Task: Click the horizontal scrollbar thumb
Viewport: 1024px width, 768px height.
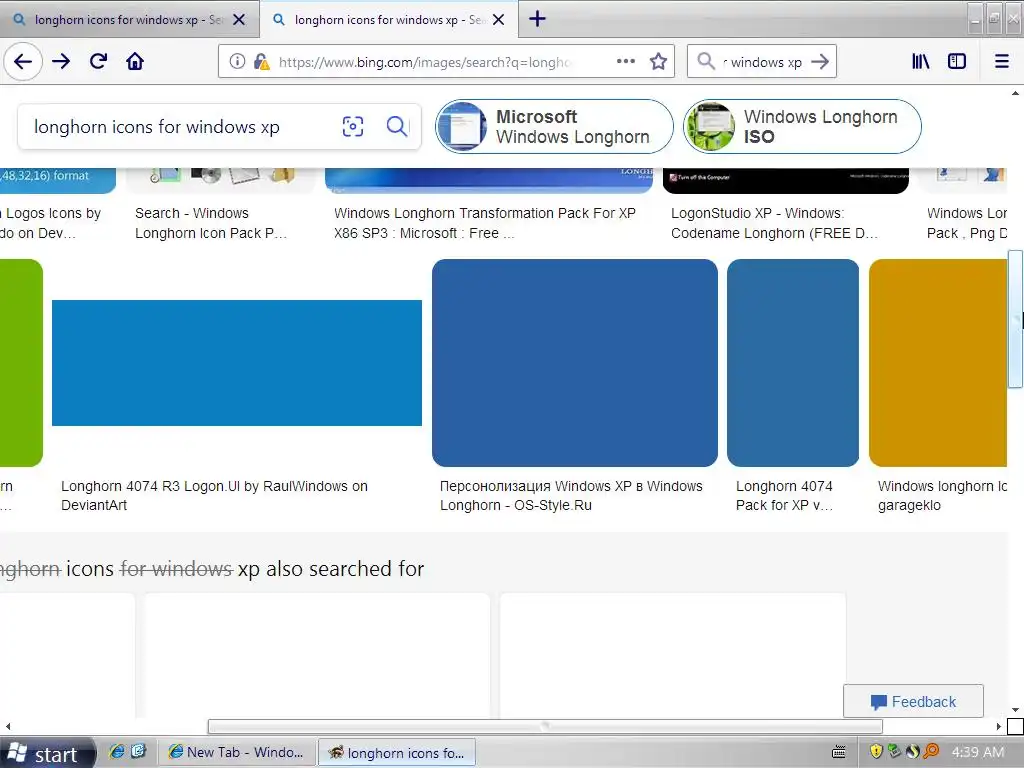Action: point(545,726)
